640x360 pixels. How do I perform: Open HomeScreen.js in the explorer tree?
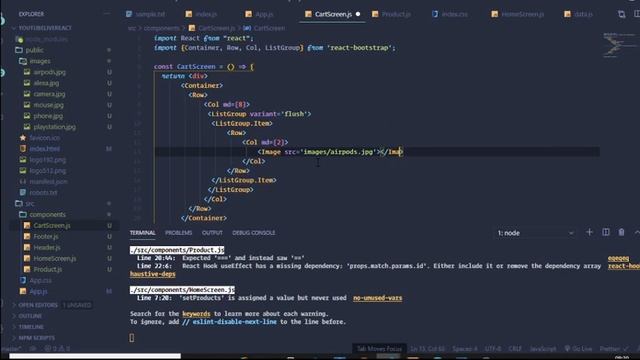pyautogui.click(x=55, y=258)
